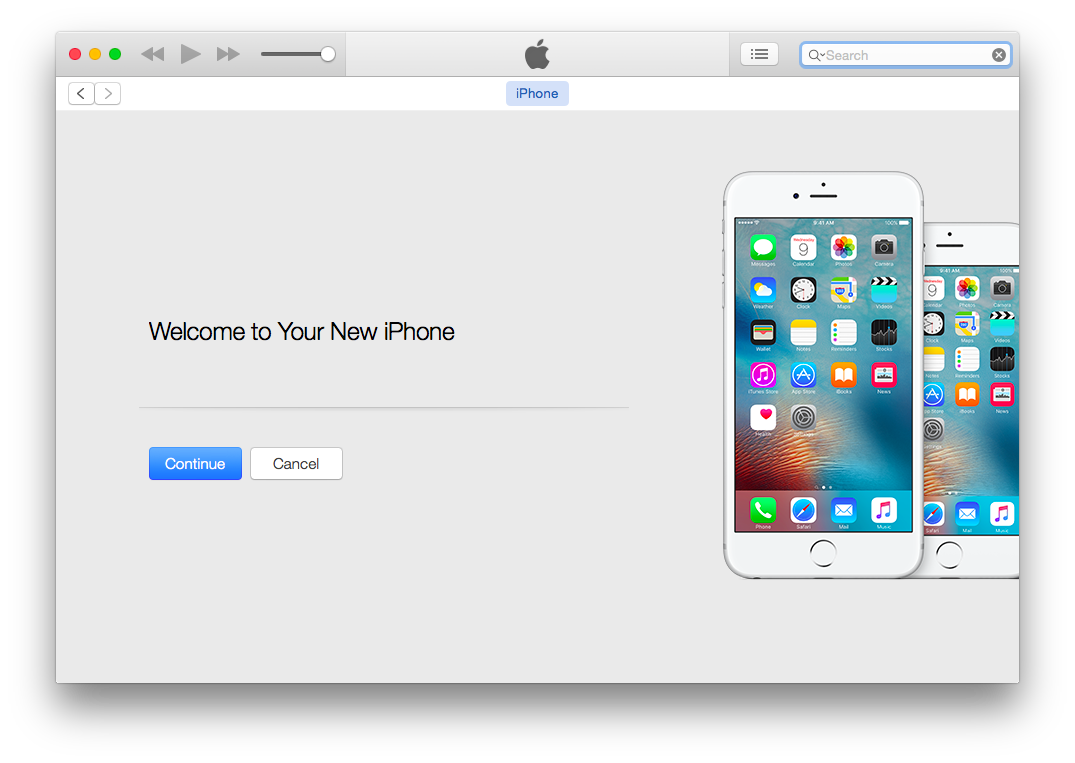Click the front iPhone illustration

coord(823,375)
